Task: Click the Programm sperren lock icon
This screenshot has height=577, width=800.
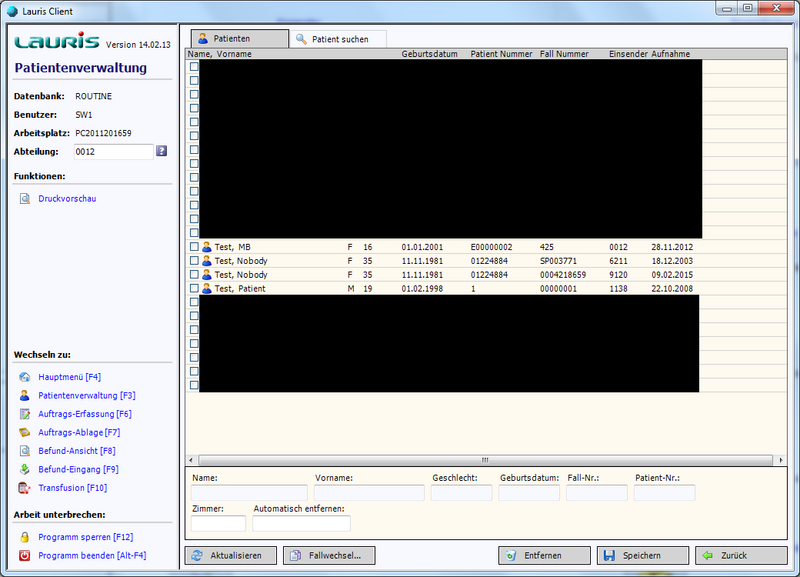Action: click(25, 537)
